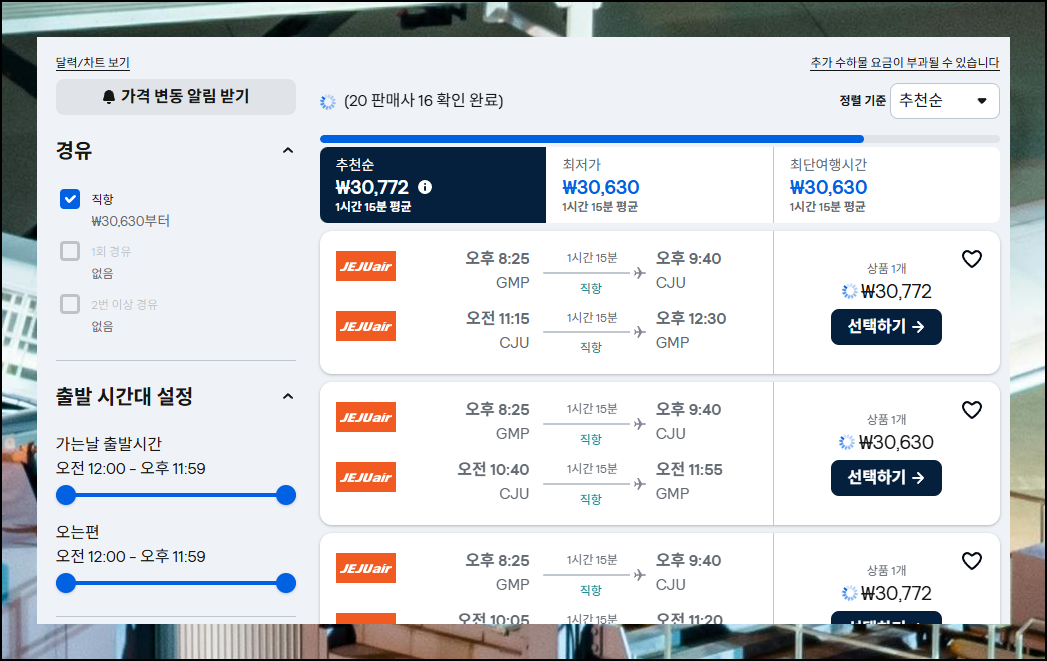Click the ₩30,772 price on the first flight card
Screen dimensions: 1047x661
(x=896, y=291)
